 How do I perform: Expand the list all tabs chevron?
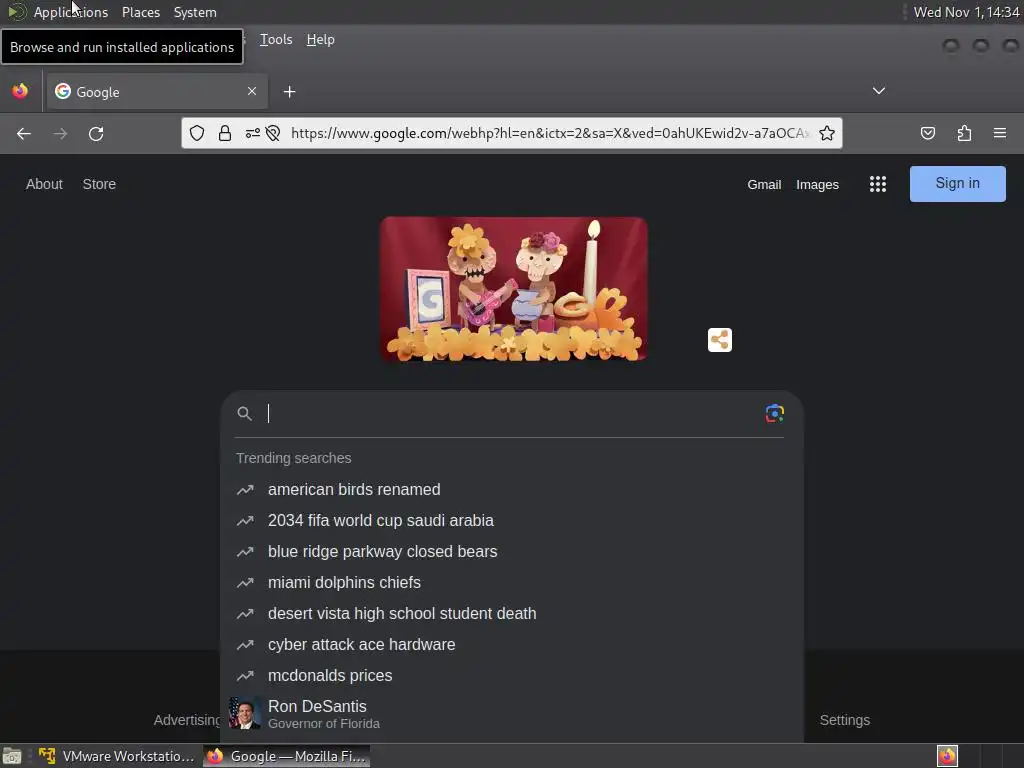[879, 91]
